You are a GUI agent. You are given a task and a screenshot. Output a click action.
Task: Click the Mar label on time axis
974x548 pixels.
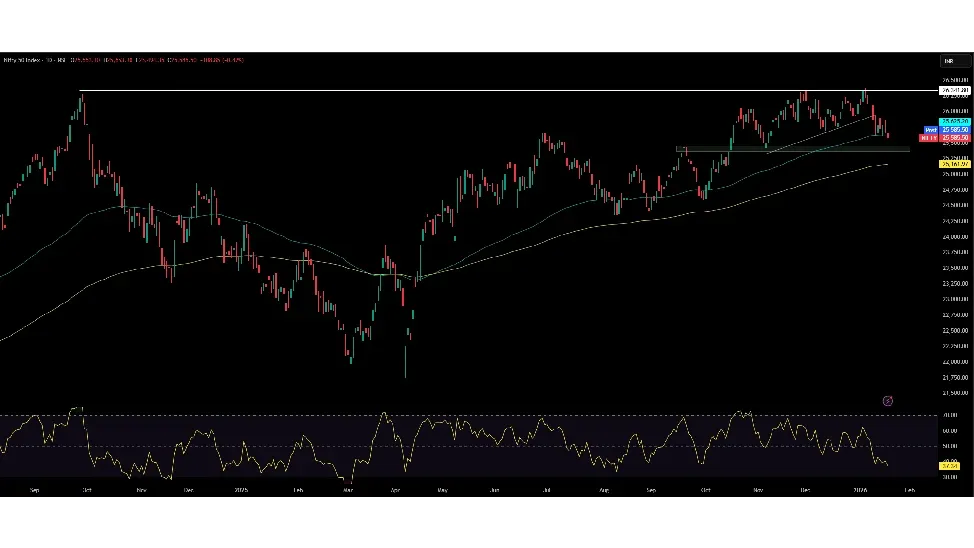point(346,491)
